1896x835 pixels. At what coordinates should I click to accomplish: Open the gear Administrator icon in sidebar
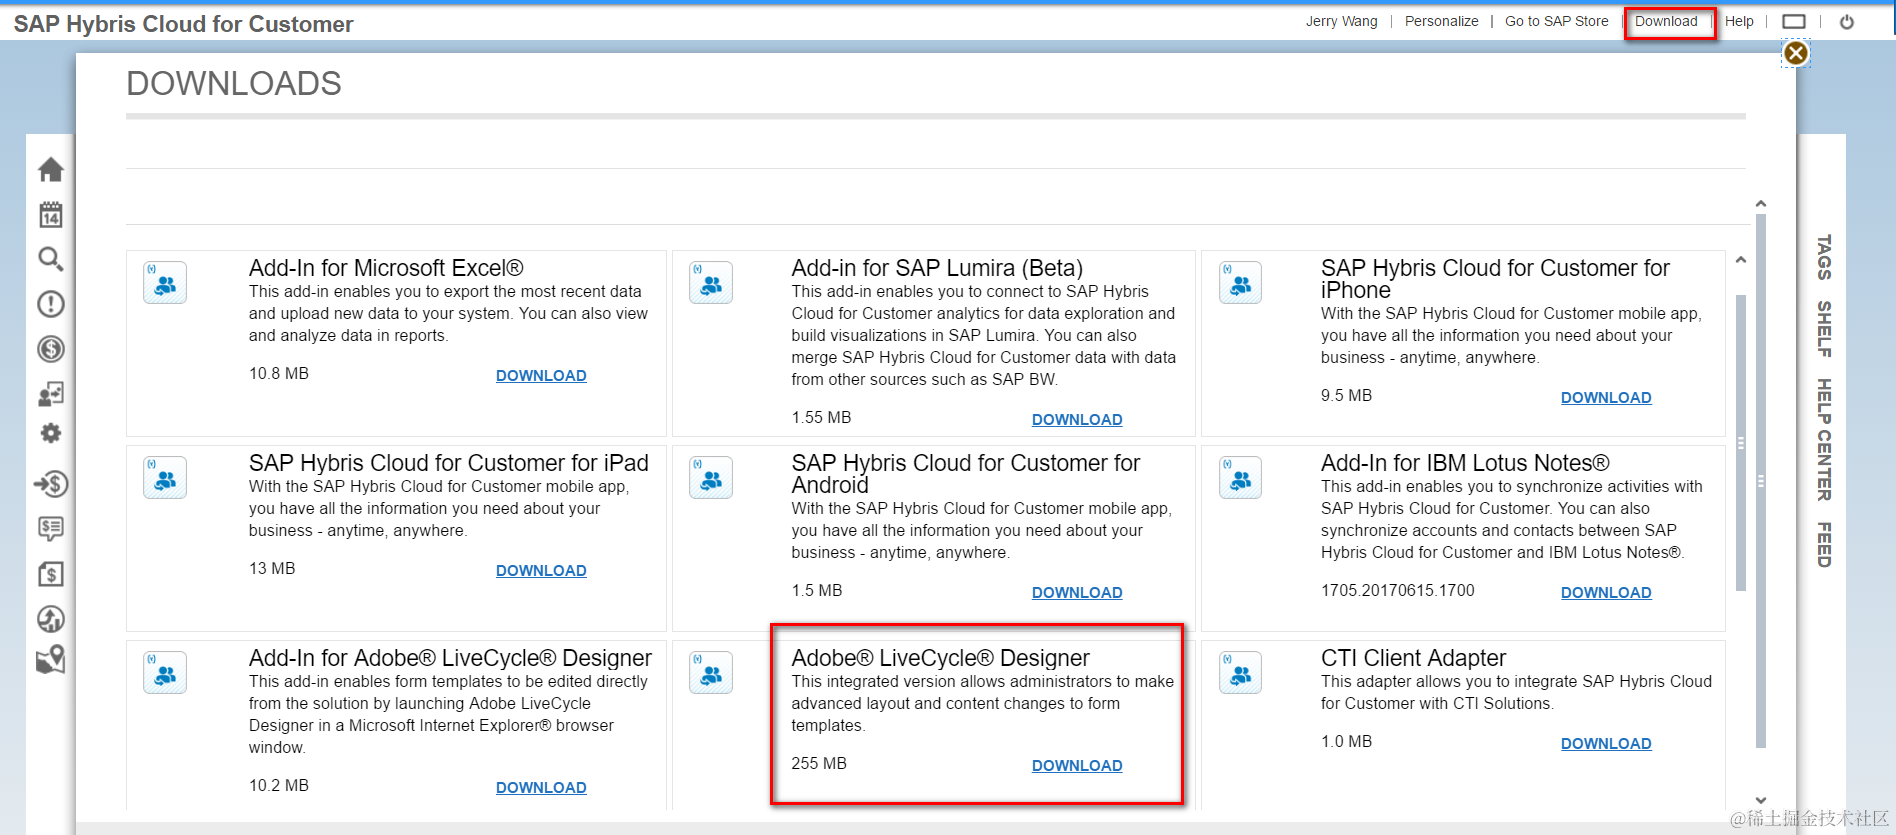(51, 433)
